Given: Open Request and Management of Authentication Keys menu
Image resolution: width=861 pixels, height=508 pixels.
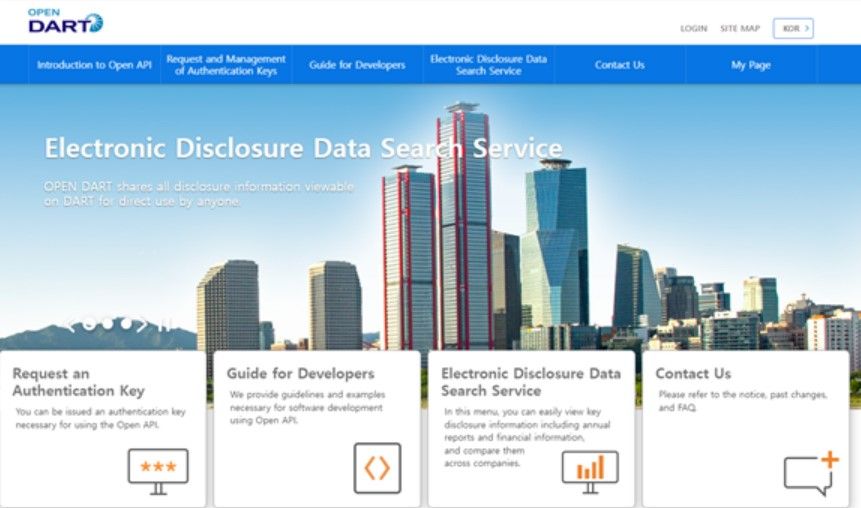Looking at the screenshot, I should [226, 65].
